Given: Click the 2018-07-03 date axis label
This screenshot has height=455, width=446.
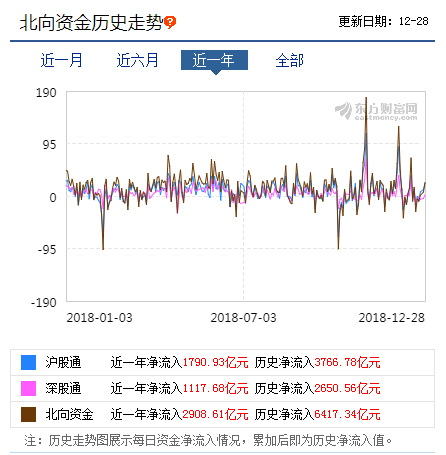Looking at the screenshot, I should click(x=243, y=318).
